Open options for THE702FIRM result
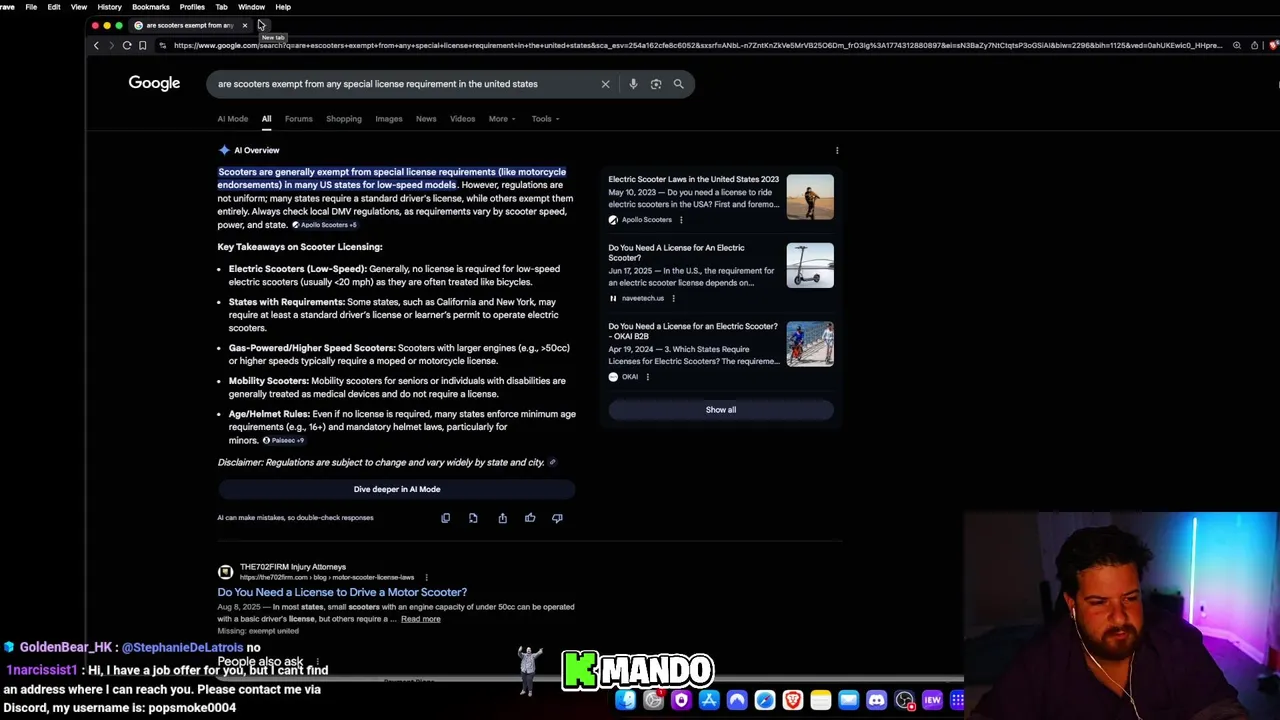 click(426, 577)
